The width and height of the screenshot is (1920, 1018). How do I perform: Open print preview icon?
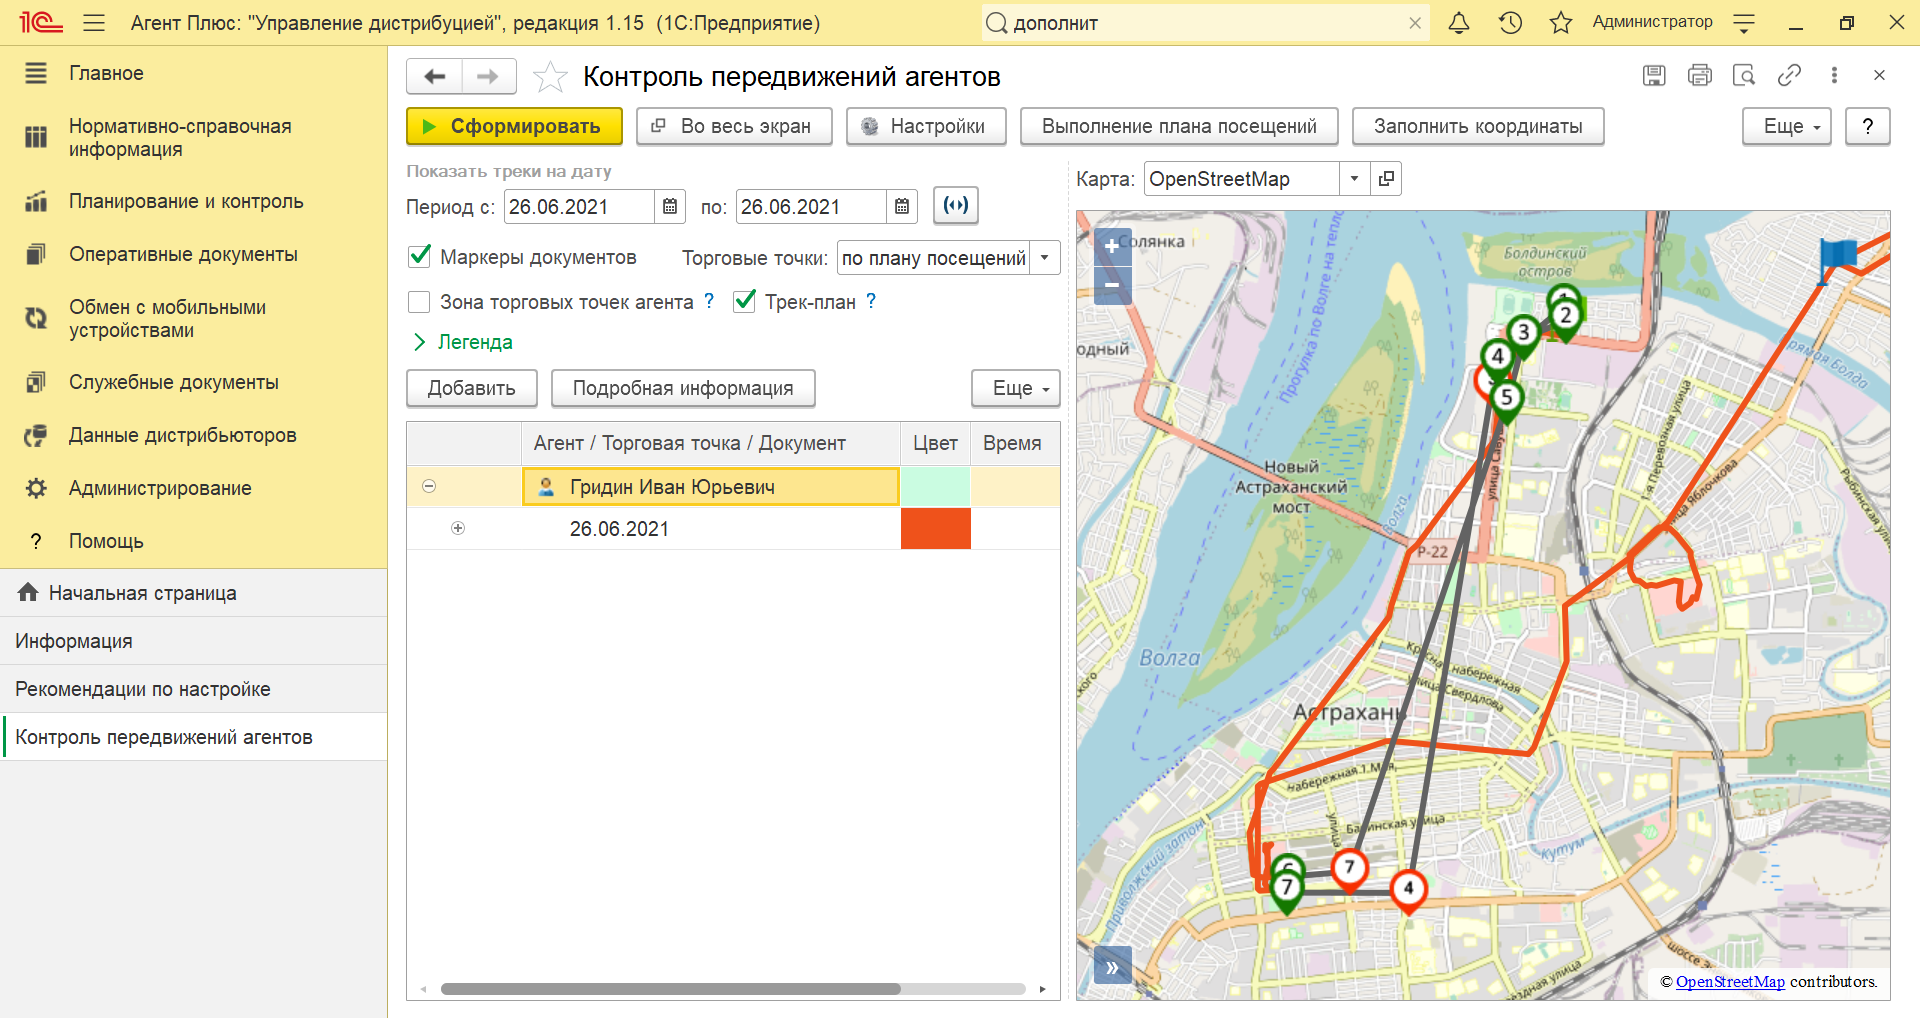point(1744,75)
